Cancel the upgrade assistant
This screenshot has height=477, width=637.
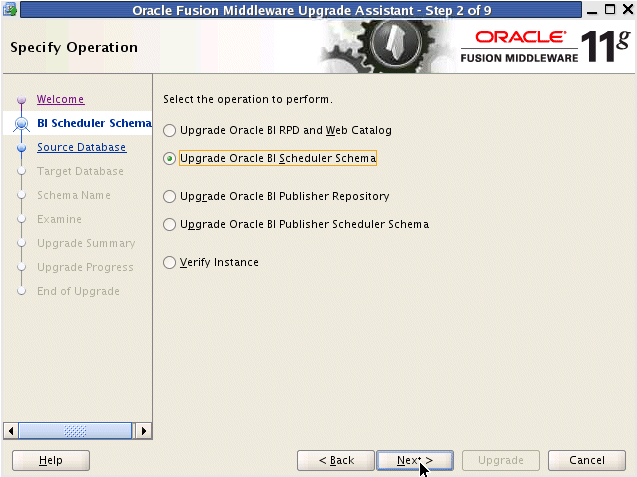(587, 460)
